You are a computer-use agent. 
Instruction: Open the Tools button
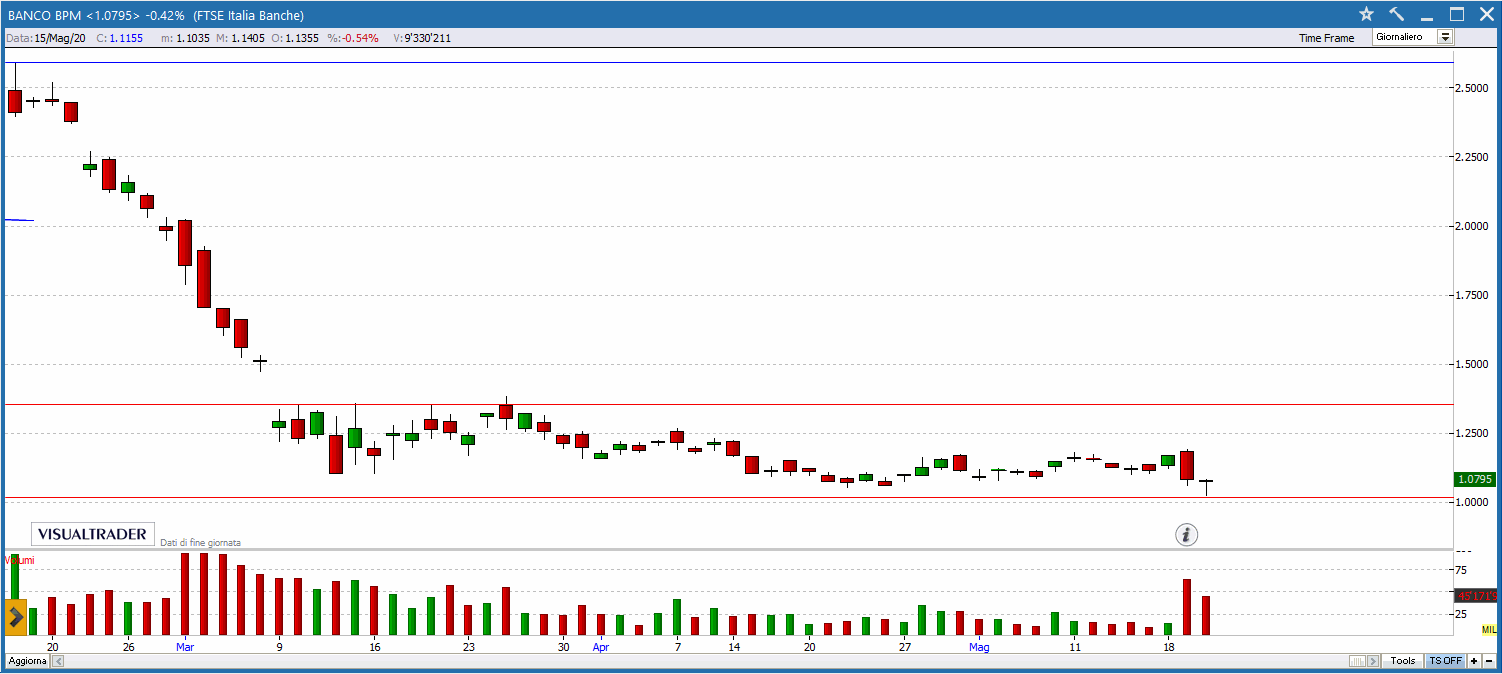(1403, 661)
